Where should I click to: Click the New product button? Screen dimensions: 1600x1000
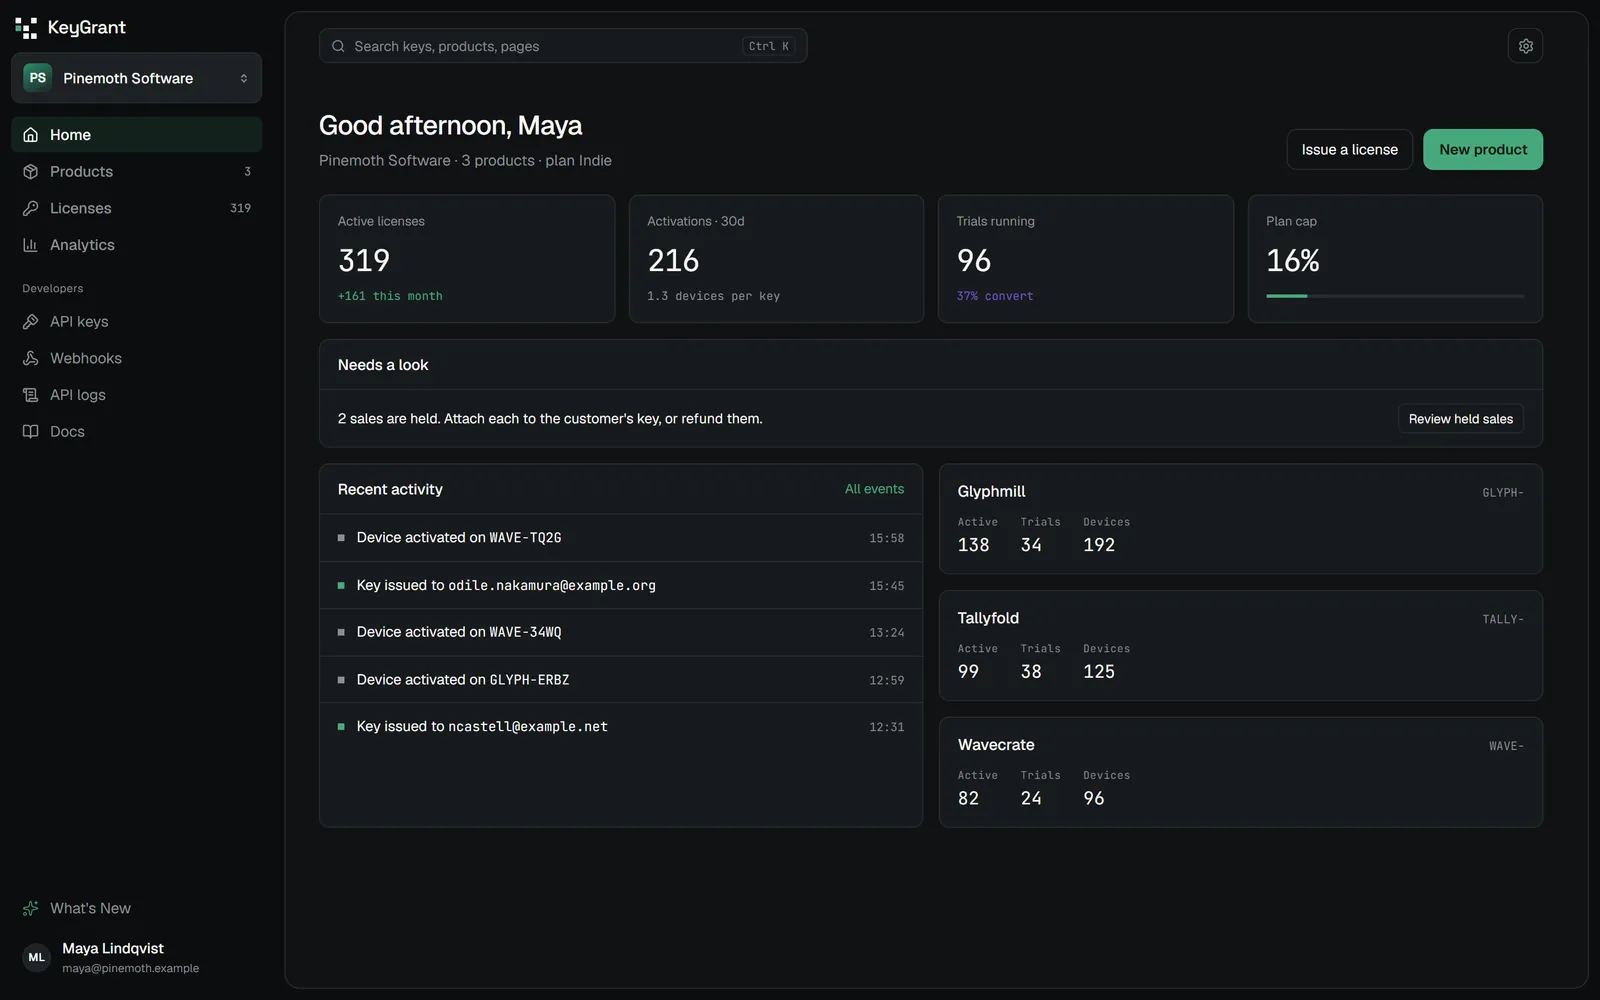pyautogui.click(x=1483, y=149)
